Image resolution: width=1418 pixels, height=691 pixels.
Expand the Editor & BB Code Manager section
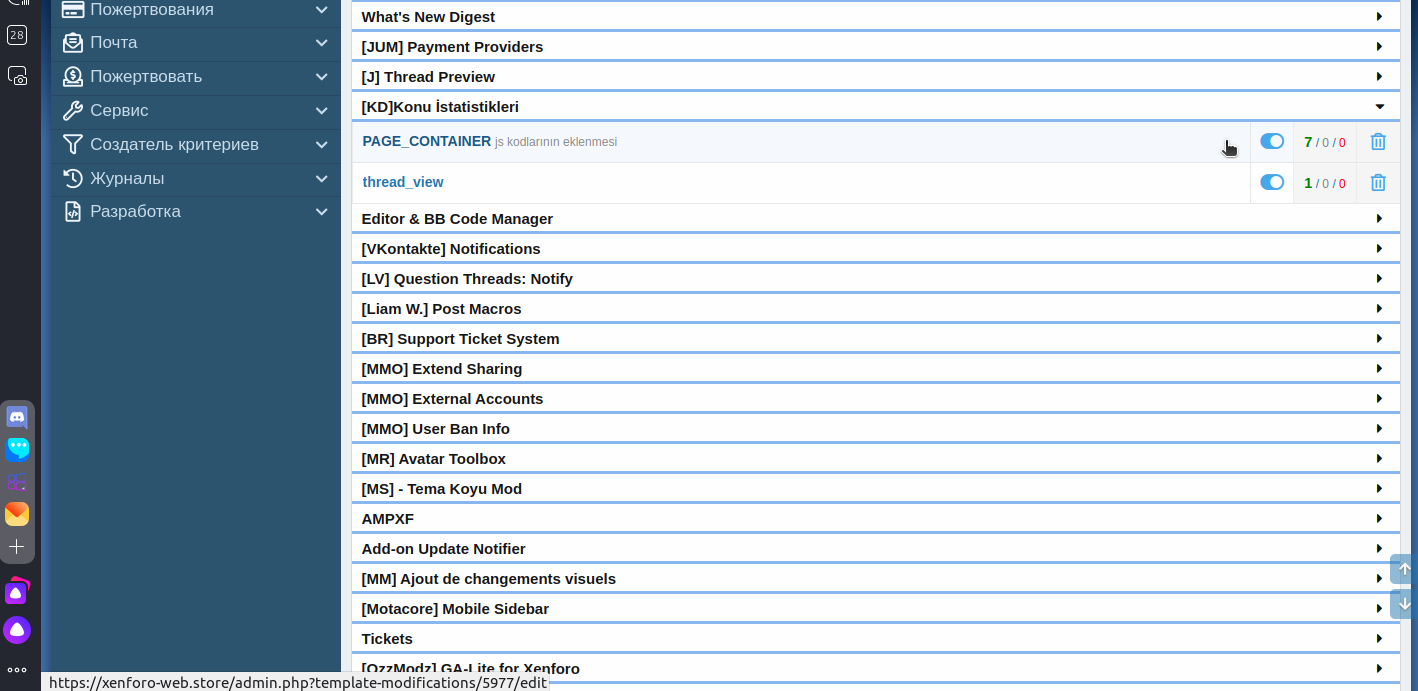[1379, 219]
